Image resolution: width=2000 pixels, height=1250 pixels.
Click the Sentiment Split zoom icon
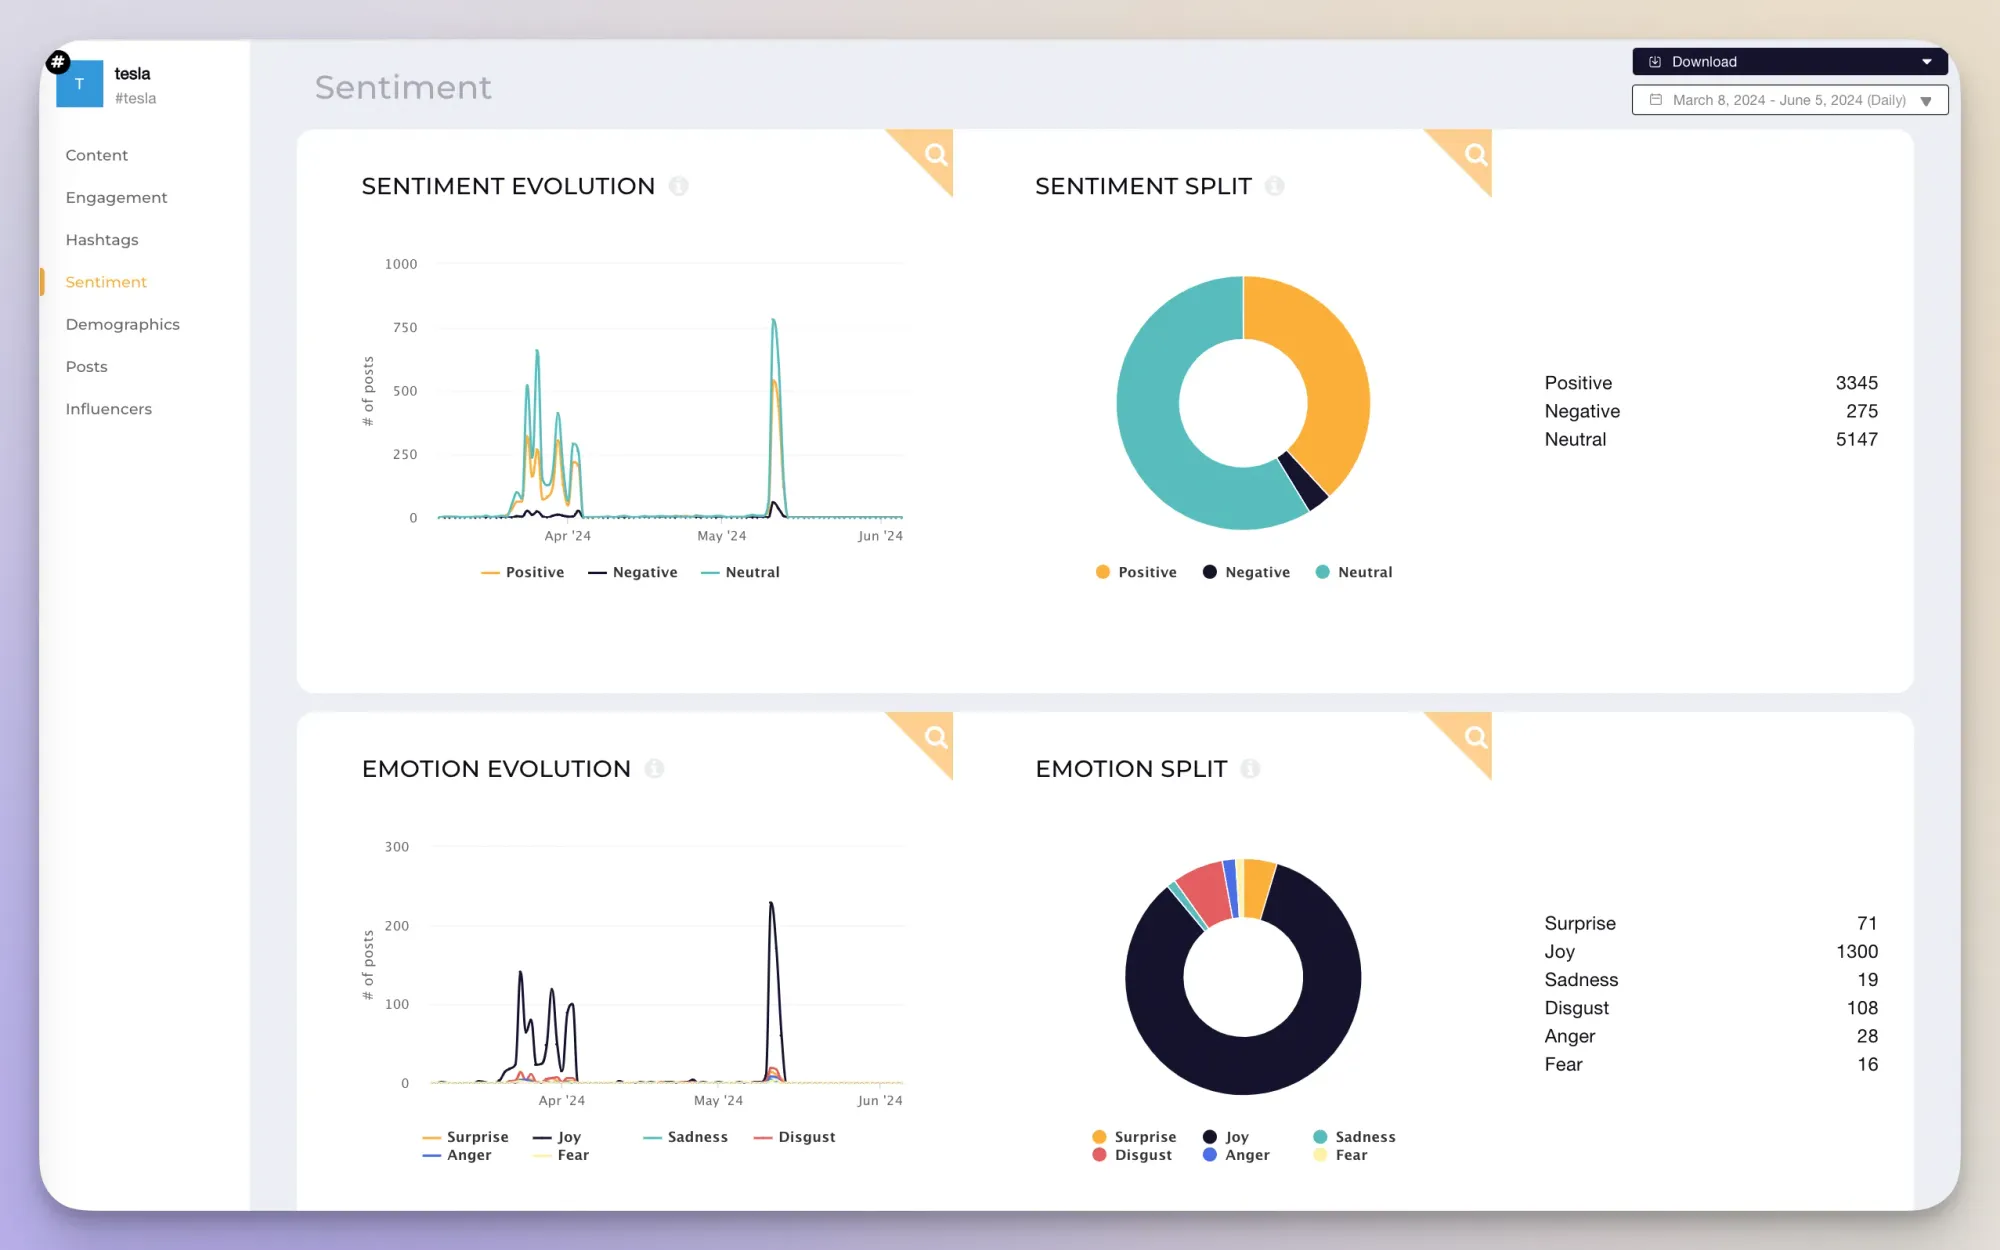click(x=1474, y=154)
